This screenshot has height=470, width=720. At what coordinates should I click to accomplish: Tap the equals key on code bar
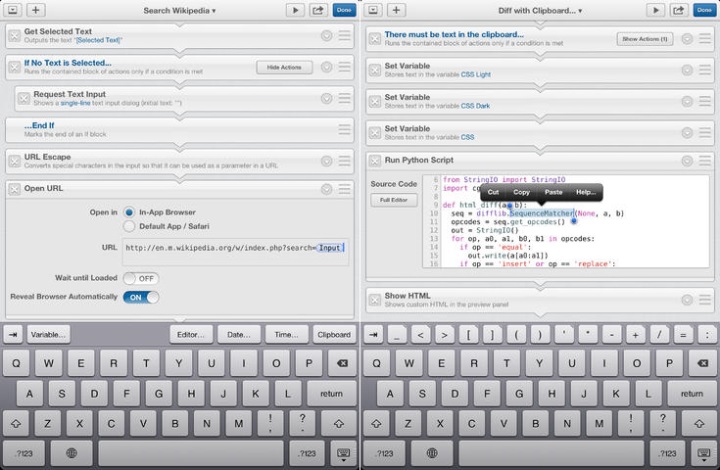click(683, 335)
